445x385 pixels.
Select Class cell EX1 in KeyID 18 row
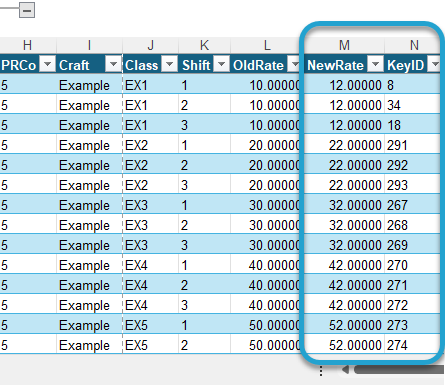[x=150, y=124]
